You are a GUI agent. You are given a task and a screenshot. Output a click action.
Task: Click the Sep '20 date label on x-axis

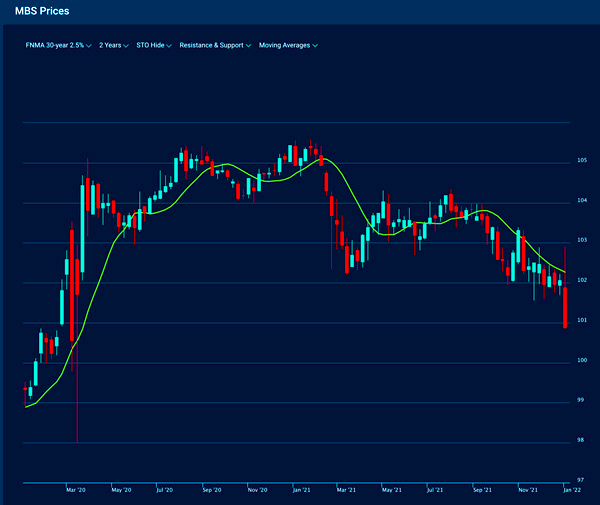click(211, 491)
